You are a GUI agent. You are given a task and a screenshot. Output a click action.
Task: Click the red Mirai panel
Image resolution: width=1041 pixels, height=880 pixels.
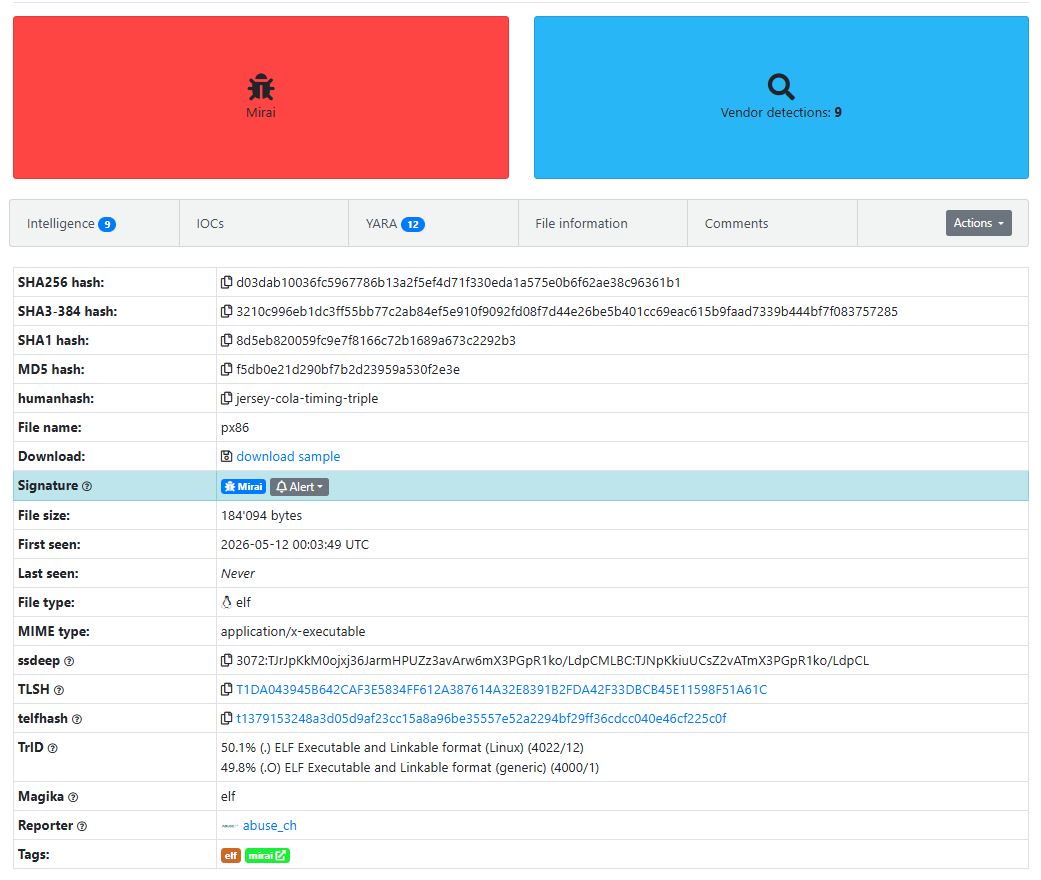[261, 98]
